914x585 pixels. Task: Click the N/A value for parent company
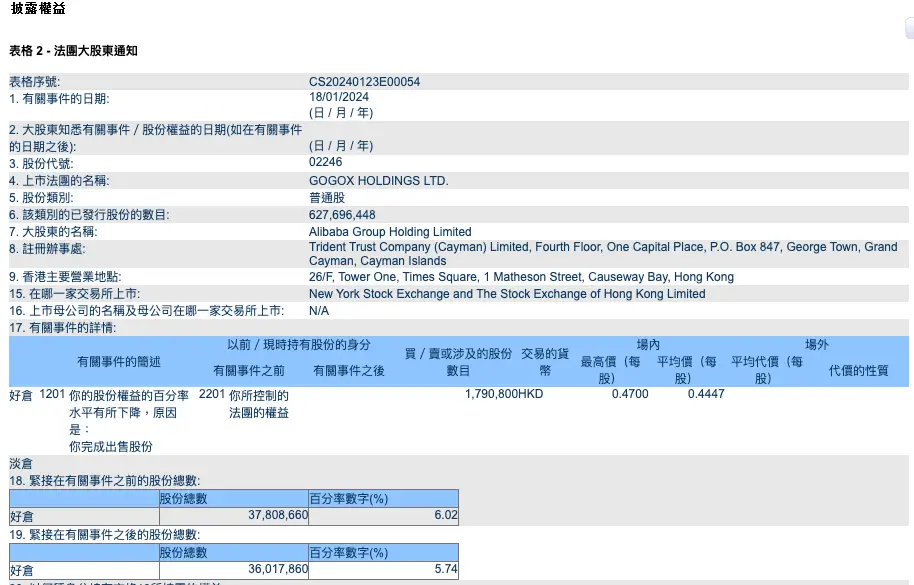pos(319,311)
